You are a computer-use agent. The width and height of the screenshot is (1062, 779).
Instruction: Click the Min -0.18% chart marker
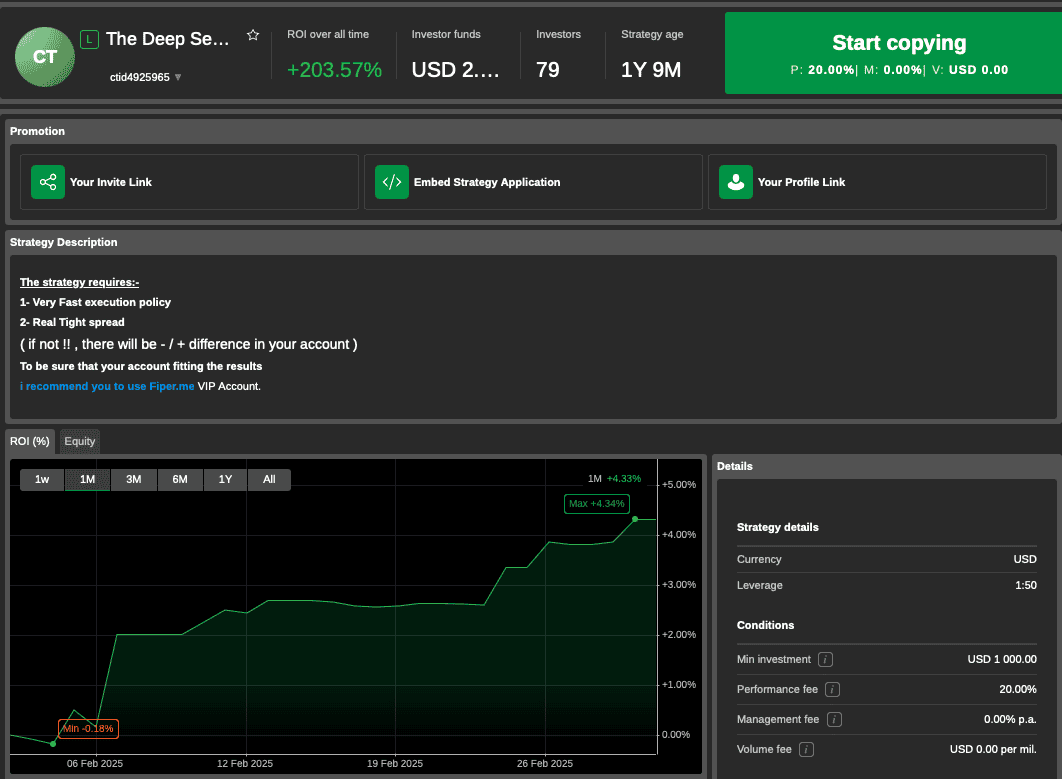[x=88, y=729]
